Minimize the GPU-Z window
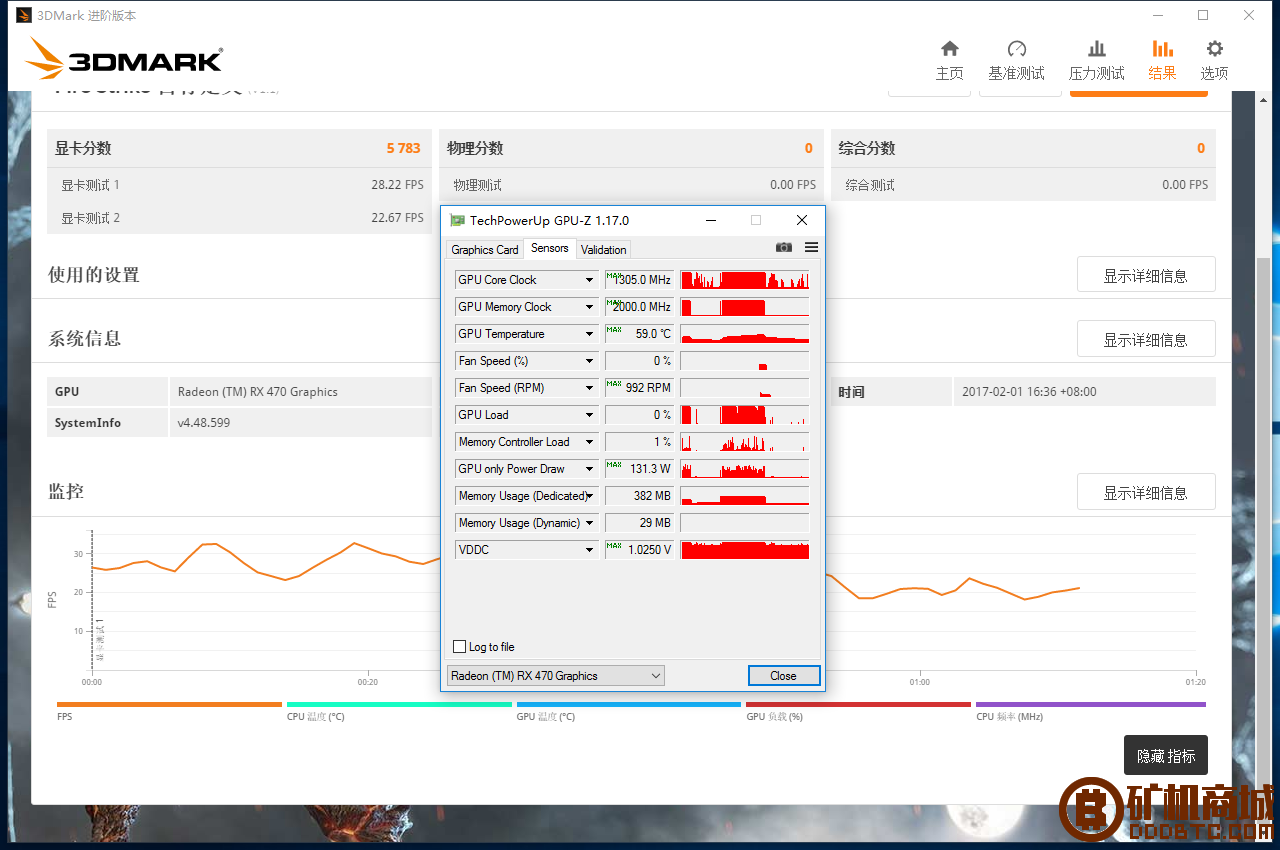Screen dimensions: 1280x850 (710, 220)
